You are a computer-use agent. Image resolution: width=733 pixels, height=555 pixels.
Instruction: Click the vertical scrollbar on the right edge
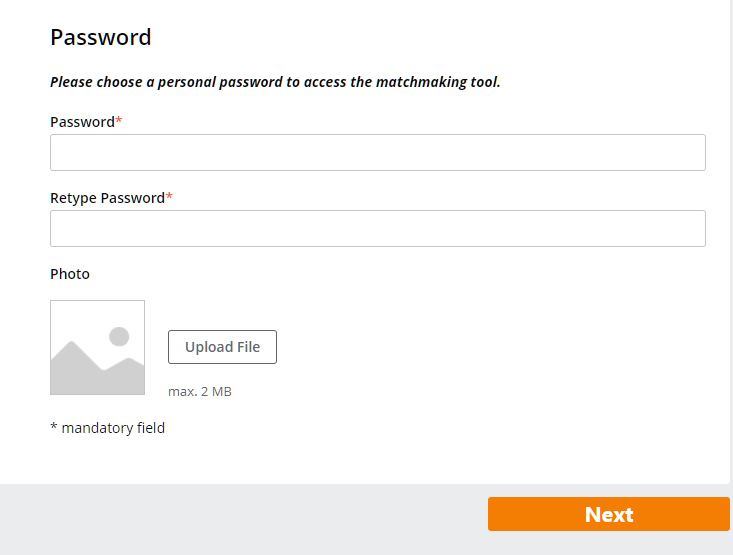(731, 240)
